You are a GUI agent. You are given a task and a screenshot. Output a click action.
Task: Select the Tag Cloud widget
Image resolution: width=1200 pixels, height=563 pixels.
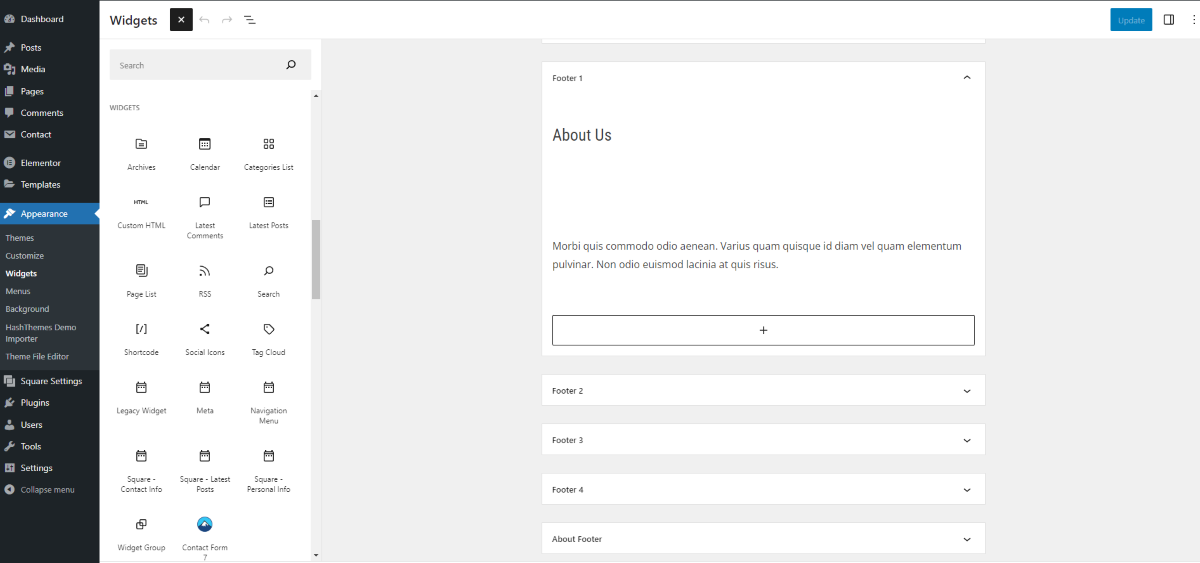pyautogui.click(x=269, y=338)
